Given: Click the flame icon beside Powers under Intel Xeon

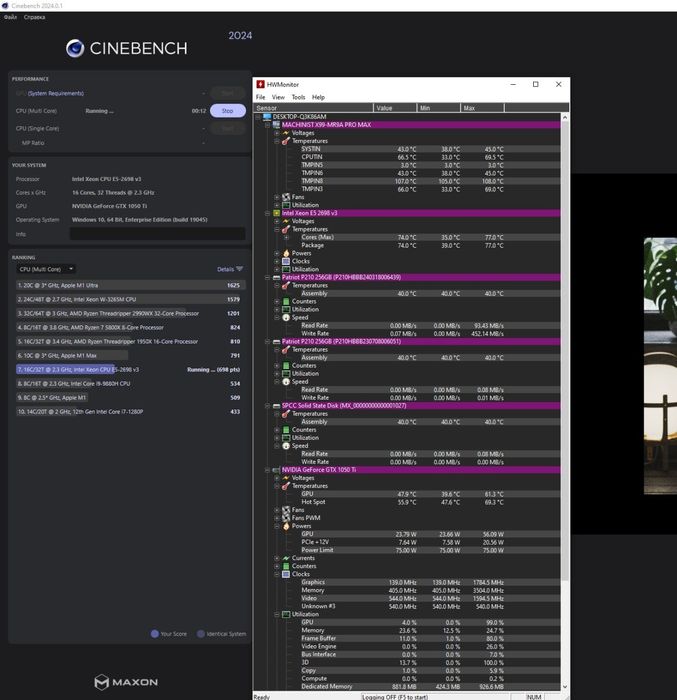Looking at the screenshot, I should [x=286, y=253].
